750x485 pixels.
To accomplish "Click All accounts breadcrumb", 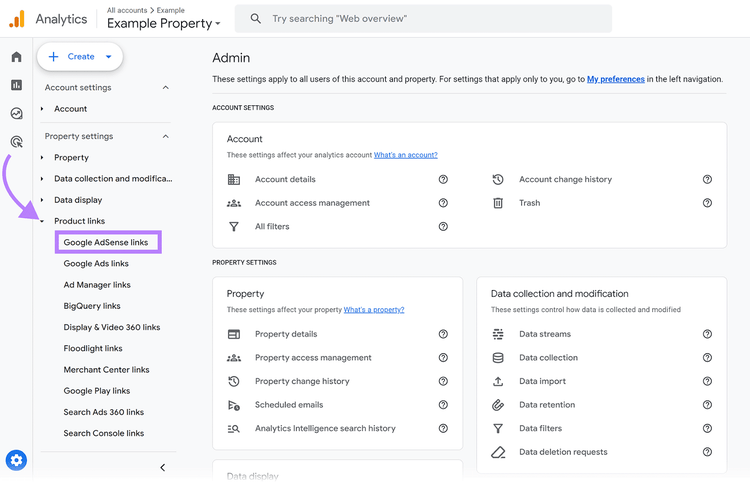I will (x=127, y=10).
